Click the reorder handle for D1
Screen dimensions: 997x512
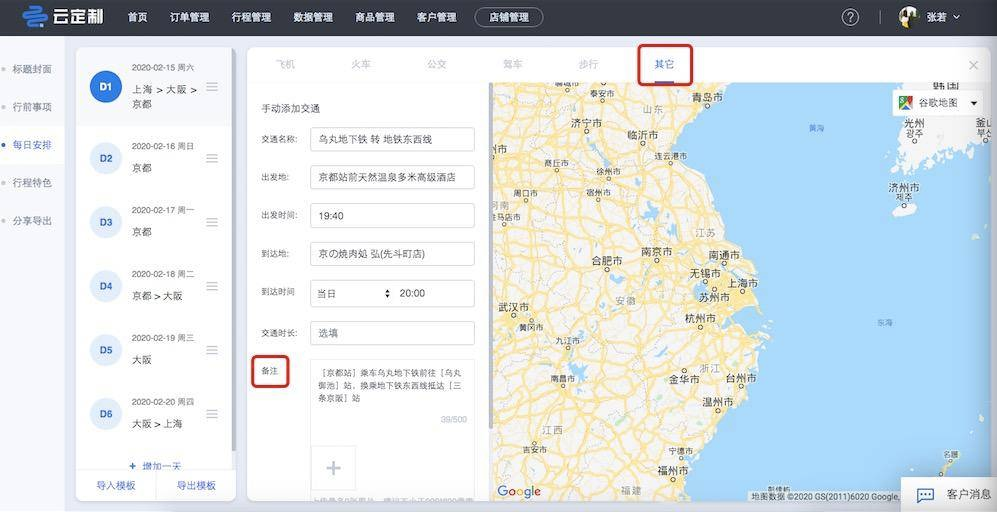[x=212, y=86]
